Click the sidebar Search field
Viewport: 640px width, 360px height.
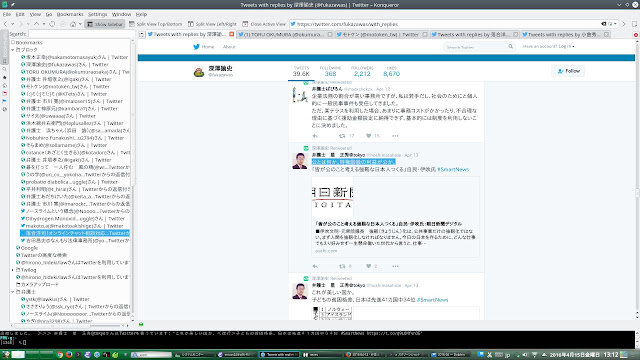point(81,34)
